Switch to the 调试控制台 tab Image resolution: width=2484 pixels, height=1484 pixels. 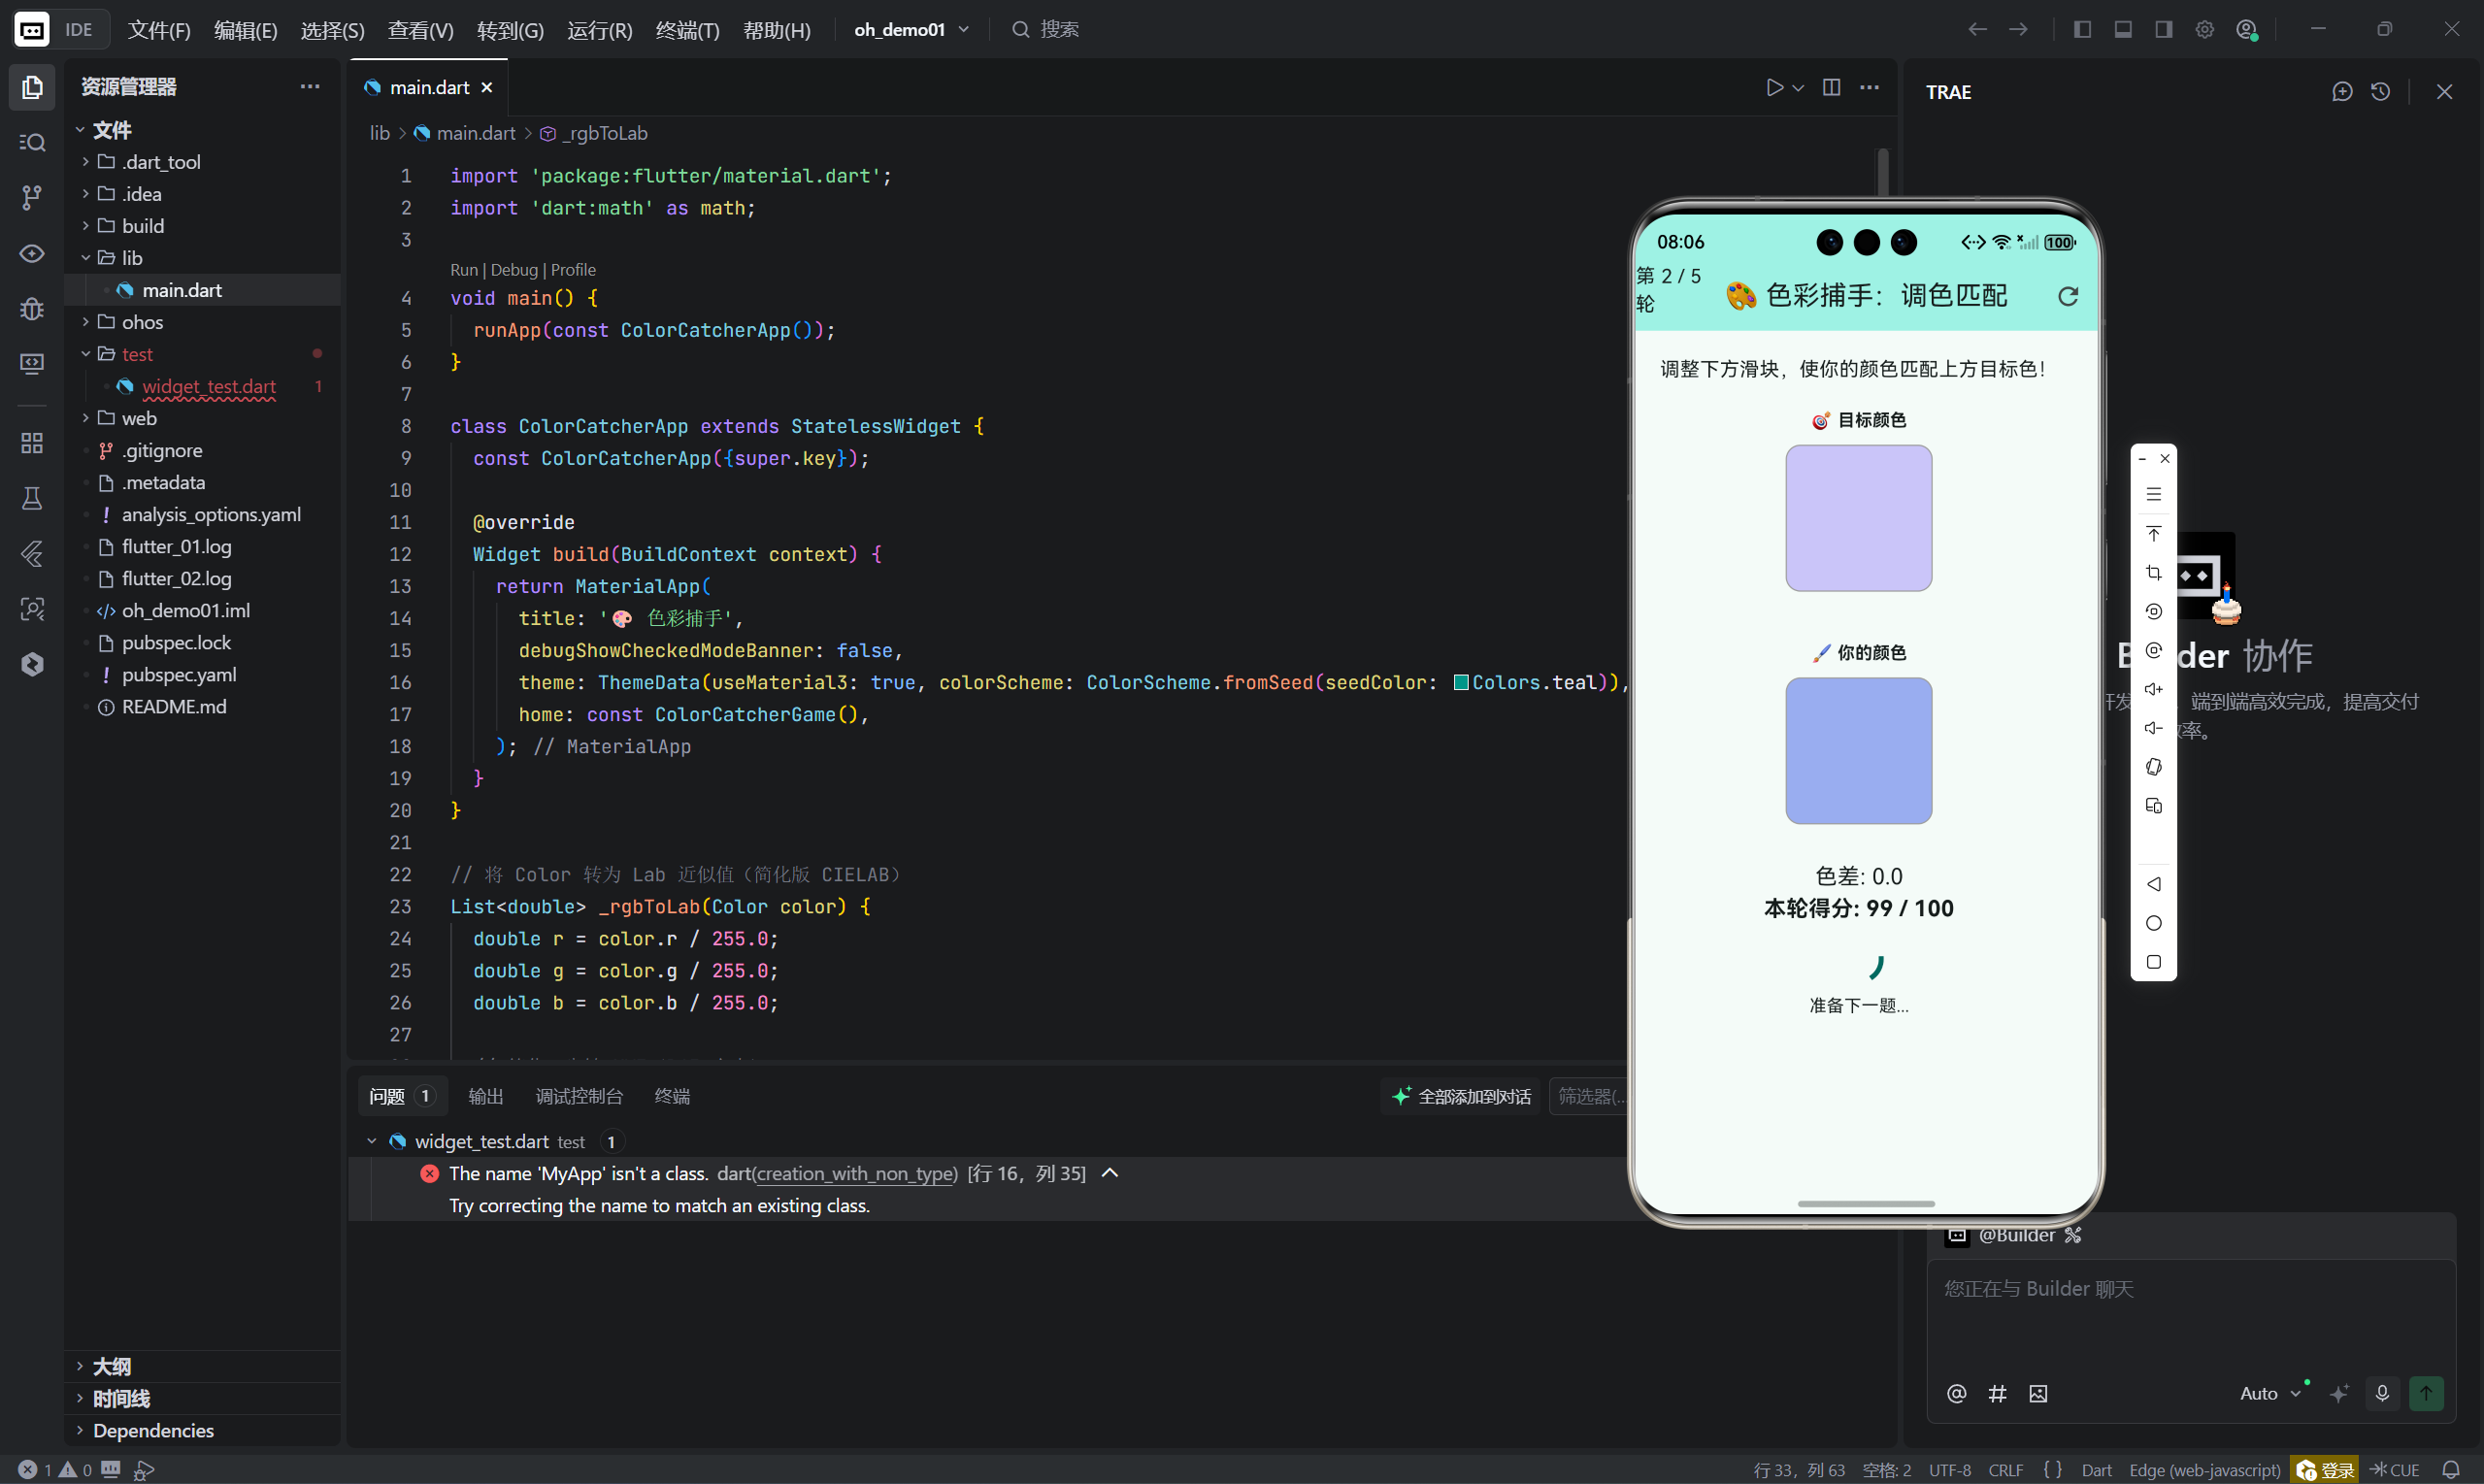[x=579, y=1096]
